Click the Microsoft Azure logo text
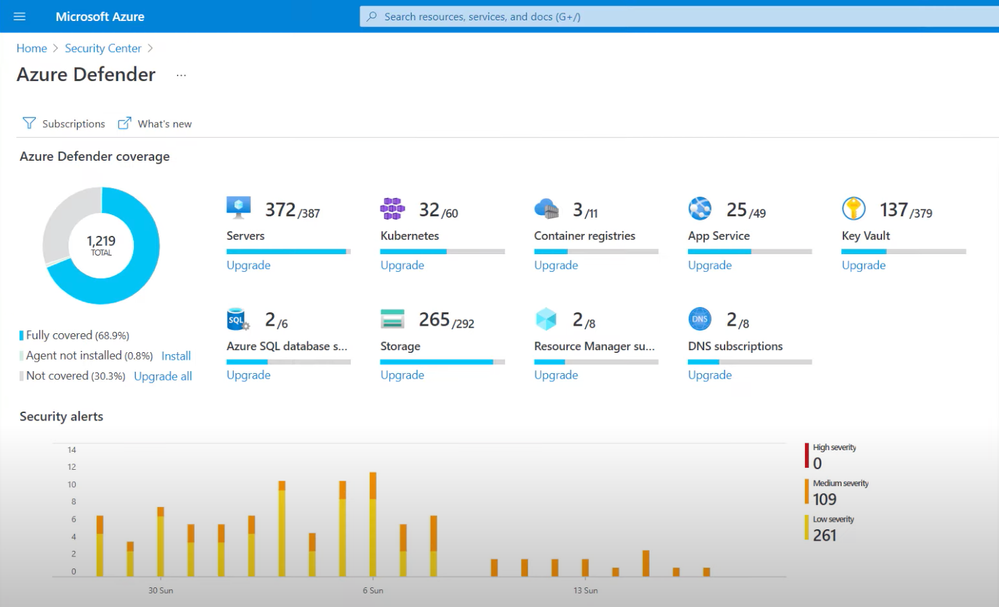The height and width of the screenshot is (607, 999). [x=100, y=17]
